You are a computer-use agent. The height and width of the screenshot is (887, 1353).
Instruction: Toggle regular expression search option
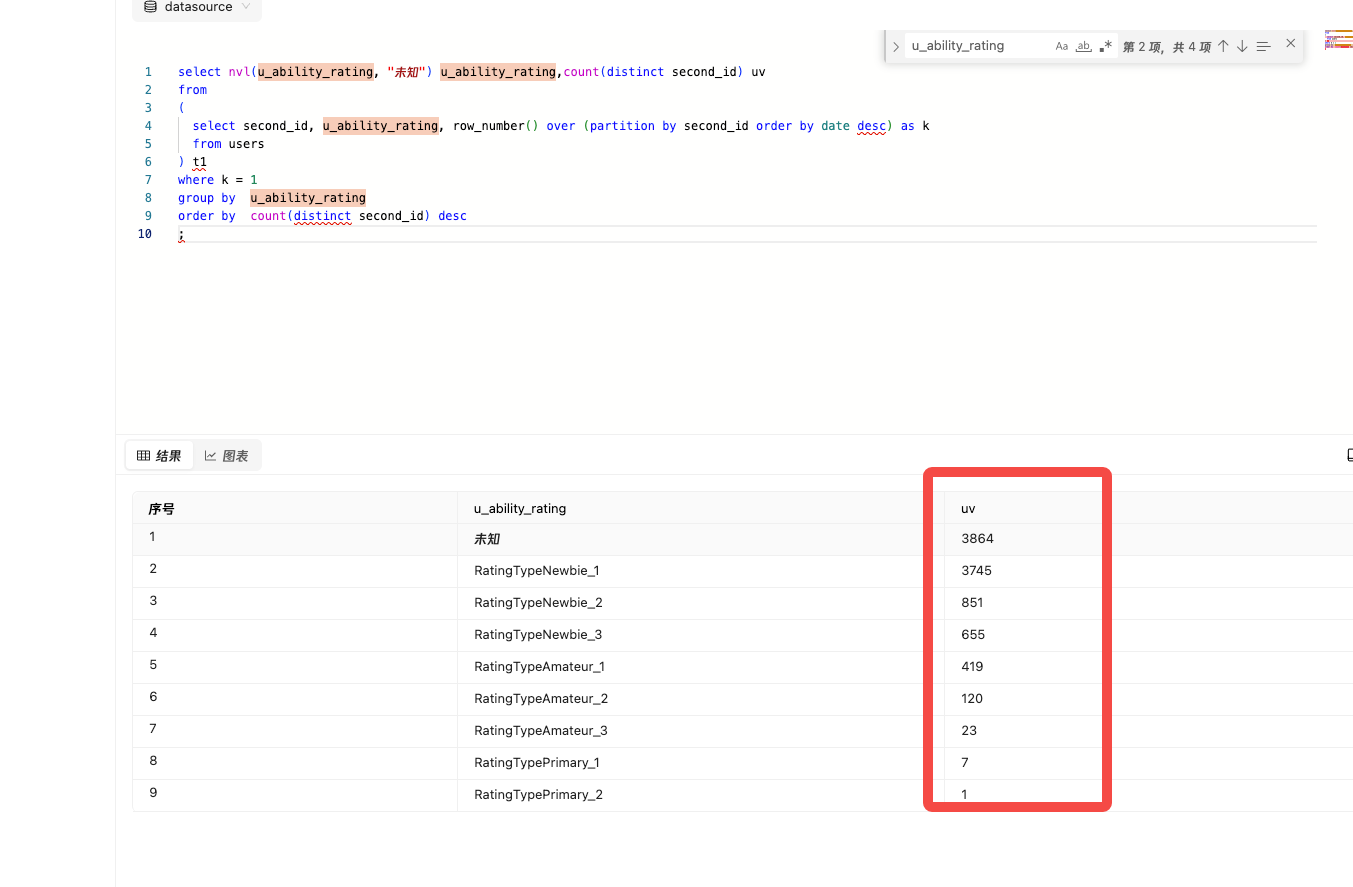[1105, 46]
